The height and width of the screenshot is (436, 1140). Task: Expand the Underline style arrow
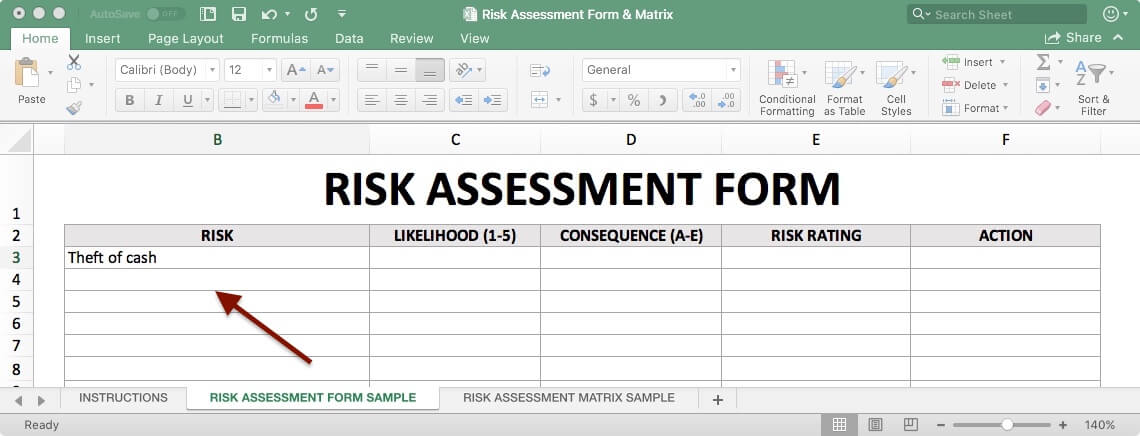207,100
